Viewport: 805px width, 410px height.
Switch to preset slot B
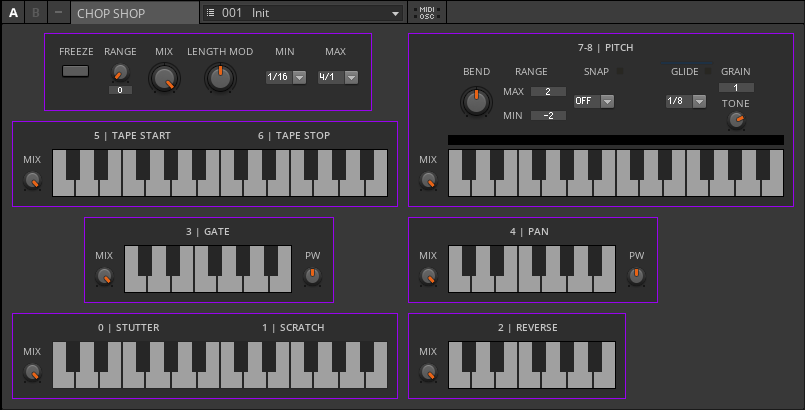(x=35, y=12)
